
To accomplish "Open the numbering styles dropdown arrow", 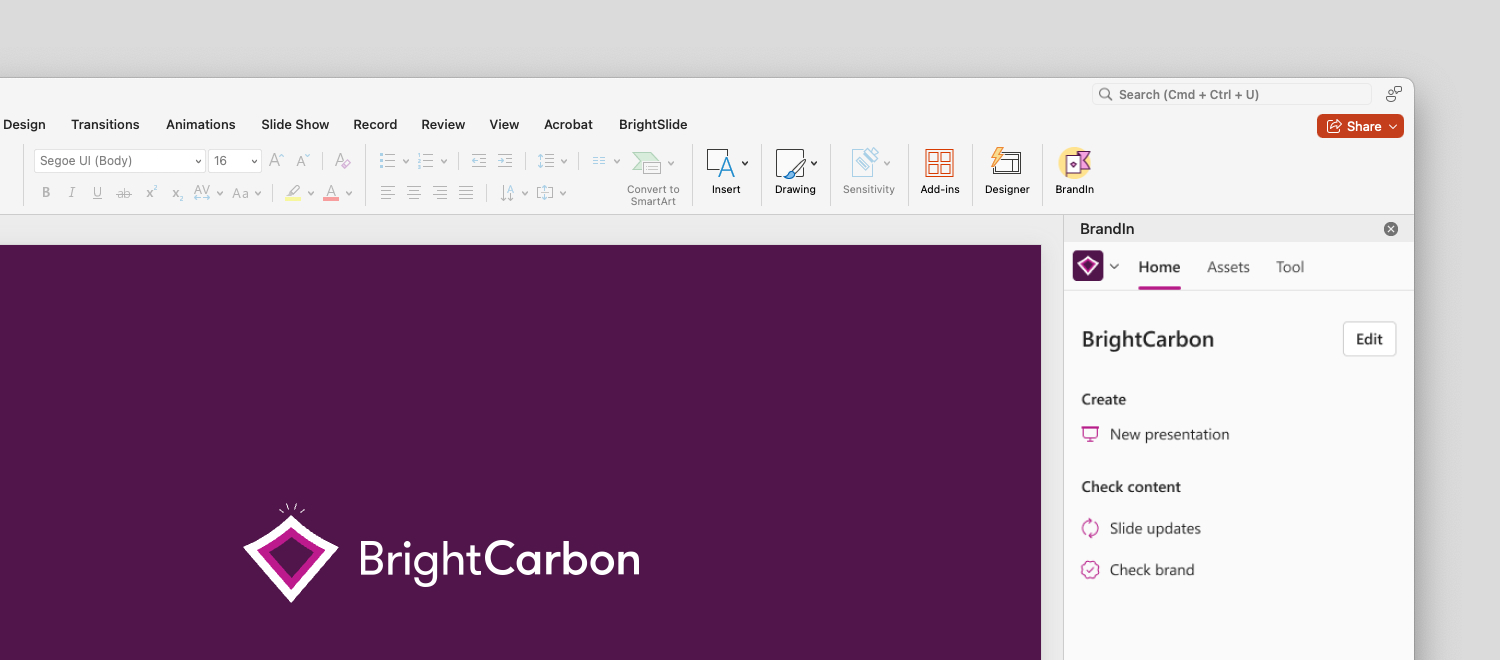I will pos(444,161).
